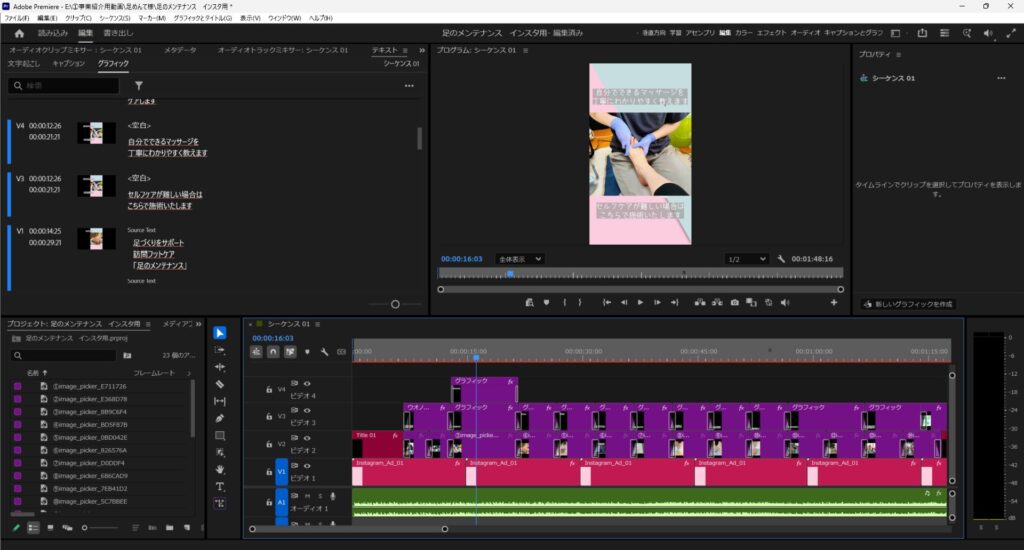Click the Home icon in the top bar
1024x550 pixels.
(x=19, y=33)
